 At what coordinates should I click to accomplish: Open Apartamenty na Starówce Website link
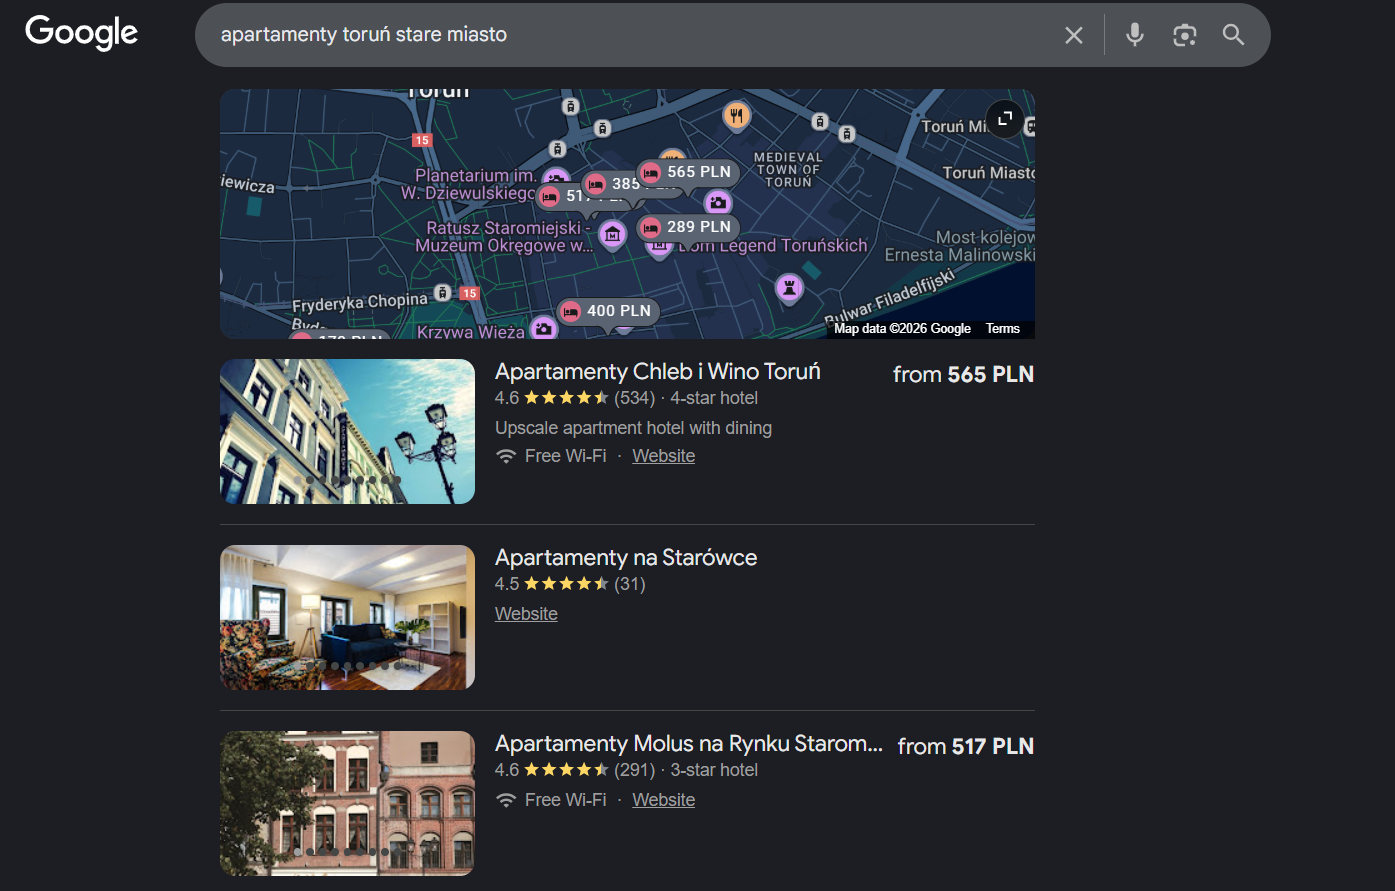click(526, 614)
